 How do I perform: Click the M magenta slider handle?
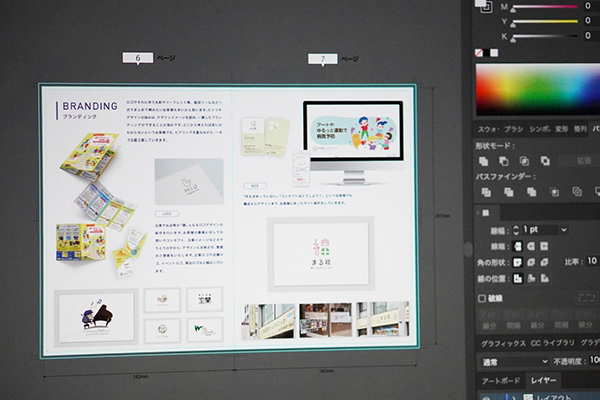pos(513,9)
